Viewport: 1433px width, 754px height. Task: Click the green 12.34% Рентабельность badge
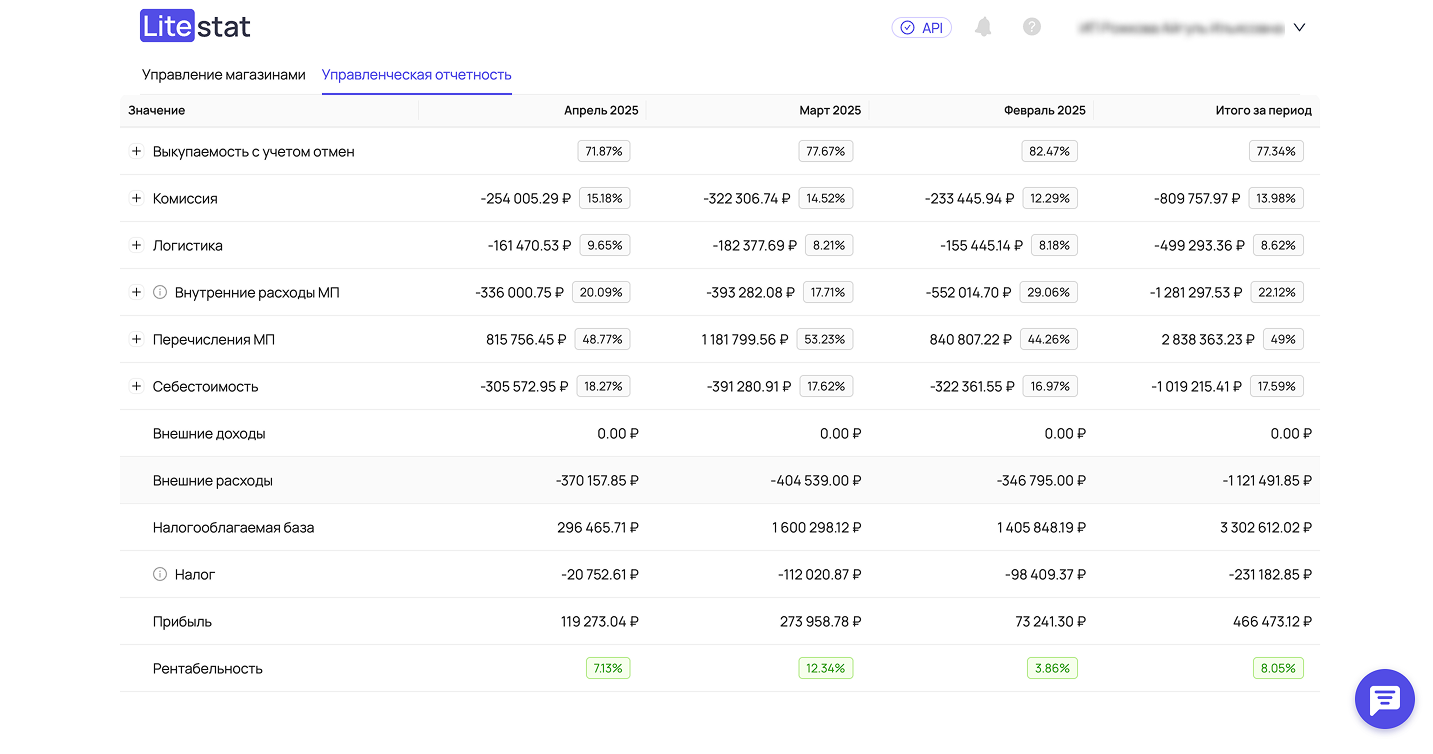pyautogui.click(x=825, y=669)
